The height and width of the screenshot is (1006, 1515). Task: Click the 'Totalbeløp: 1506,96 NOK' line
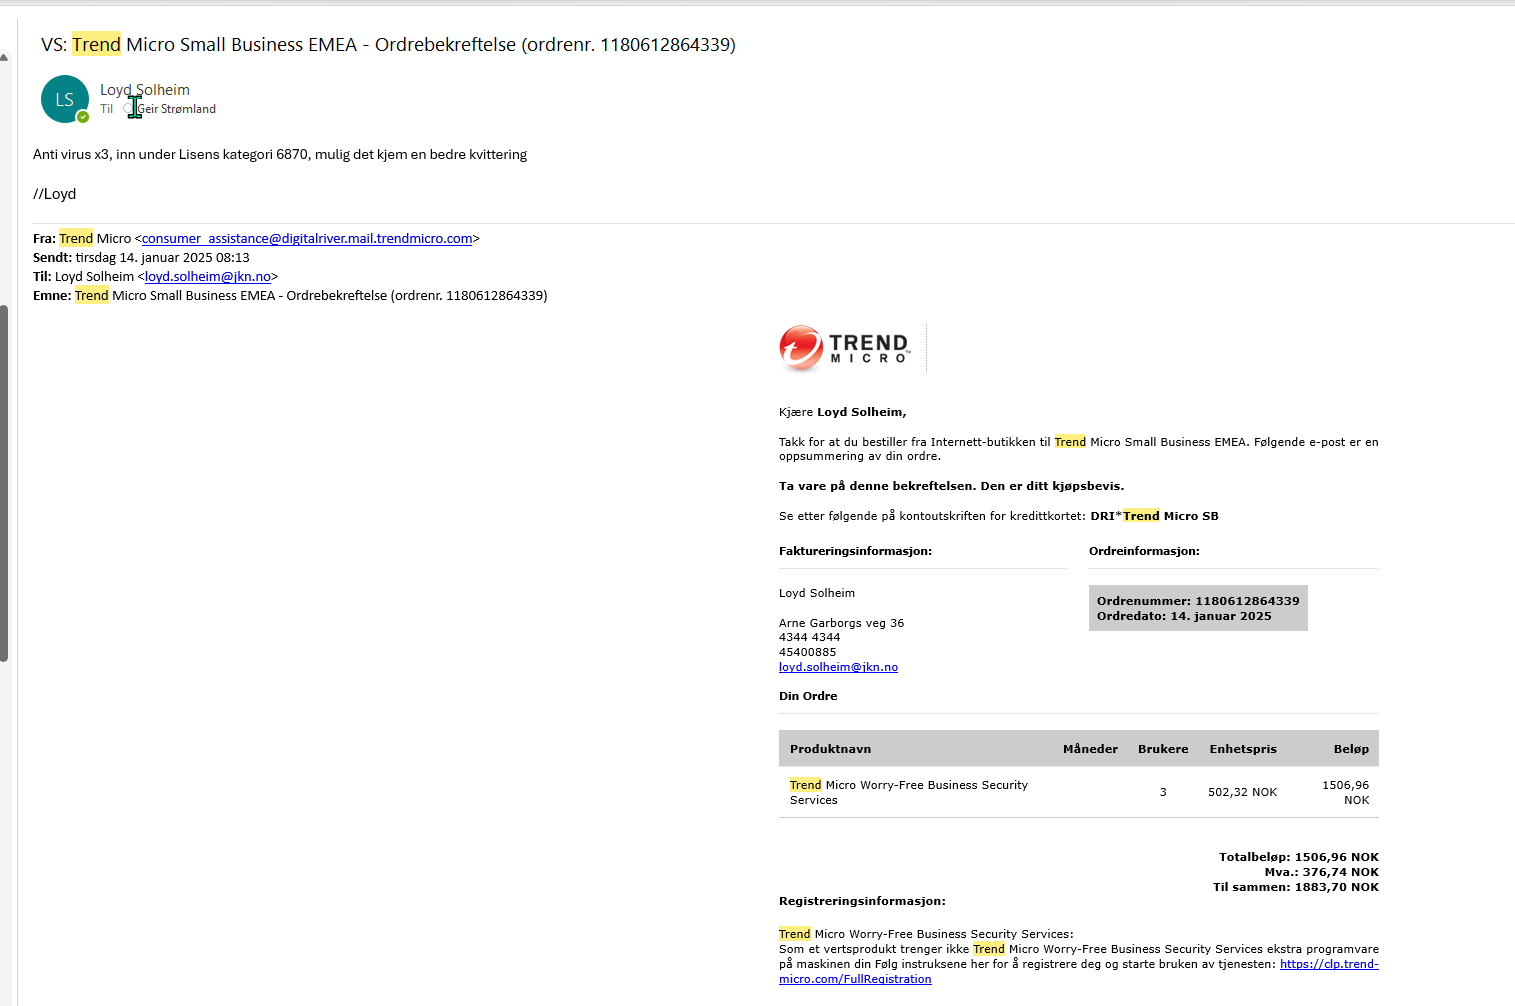tap(1299, 857)
